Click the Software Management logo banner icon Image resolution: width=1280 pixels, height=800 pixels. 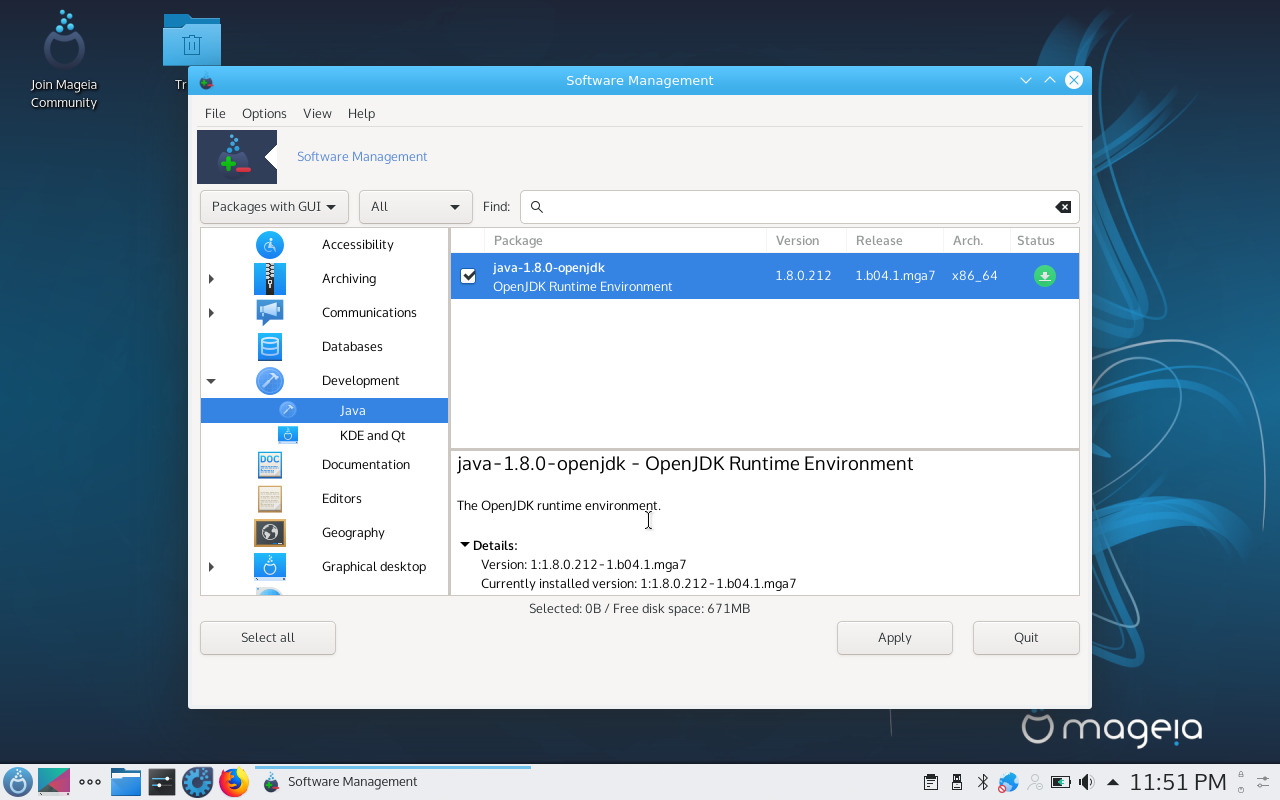[x=237, y=157]
